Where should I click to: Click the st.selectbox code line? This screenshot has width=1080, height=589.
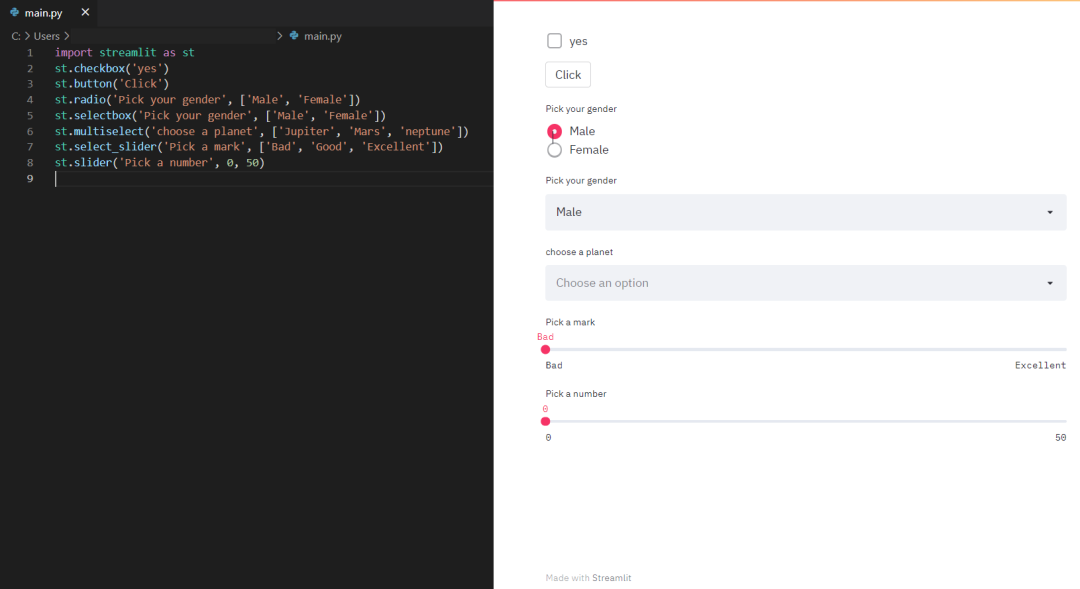(220, 115)
